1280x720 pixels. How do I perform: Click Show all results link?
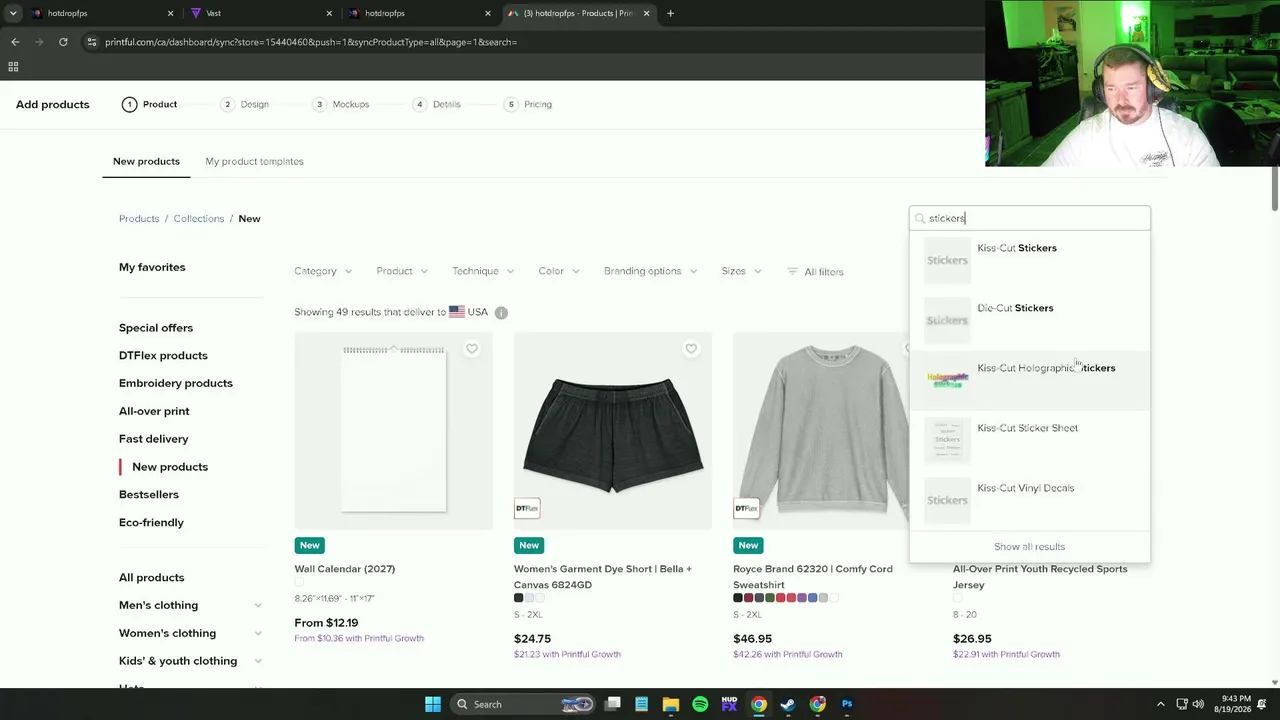[x=1029, y=547]
